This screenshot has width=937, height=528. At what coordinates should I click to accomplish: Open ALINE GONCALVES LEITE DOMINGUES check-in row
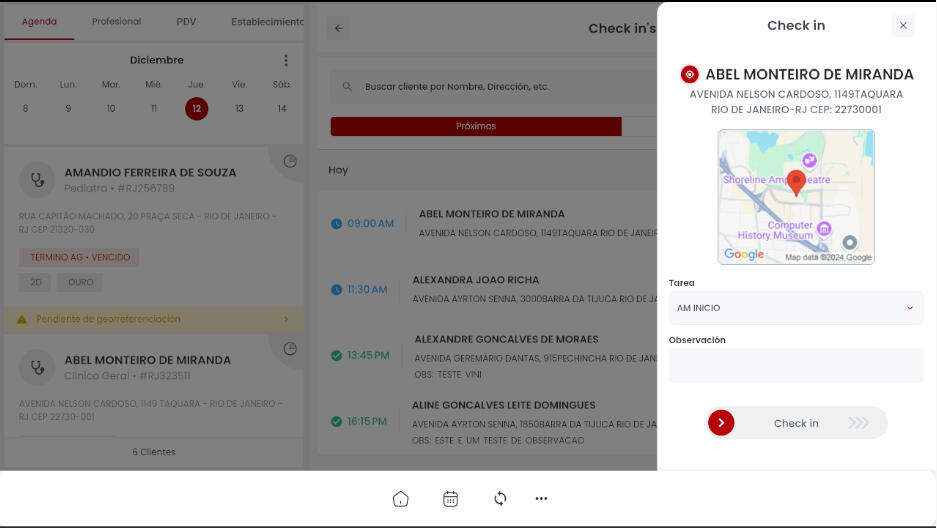point(488,422)
